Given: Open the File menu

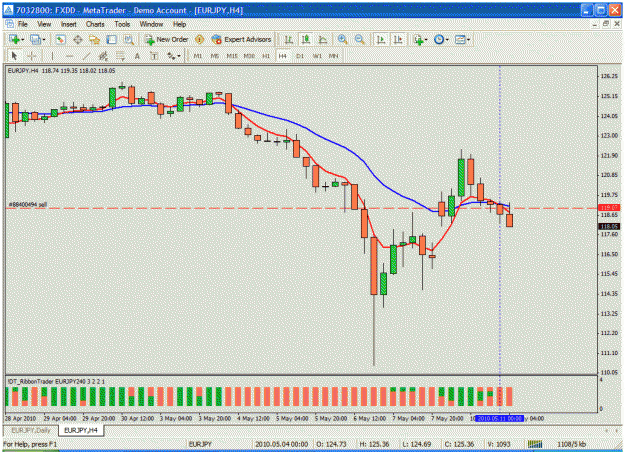Looking at the screenshot, I should 23,24.
